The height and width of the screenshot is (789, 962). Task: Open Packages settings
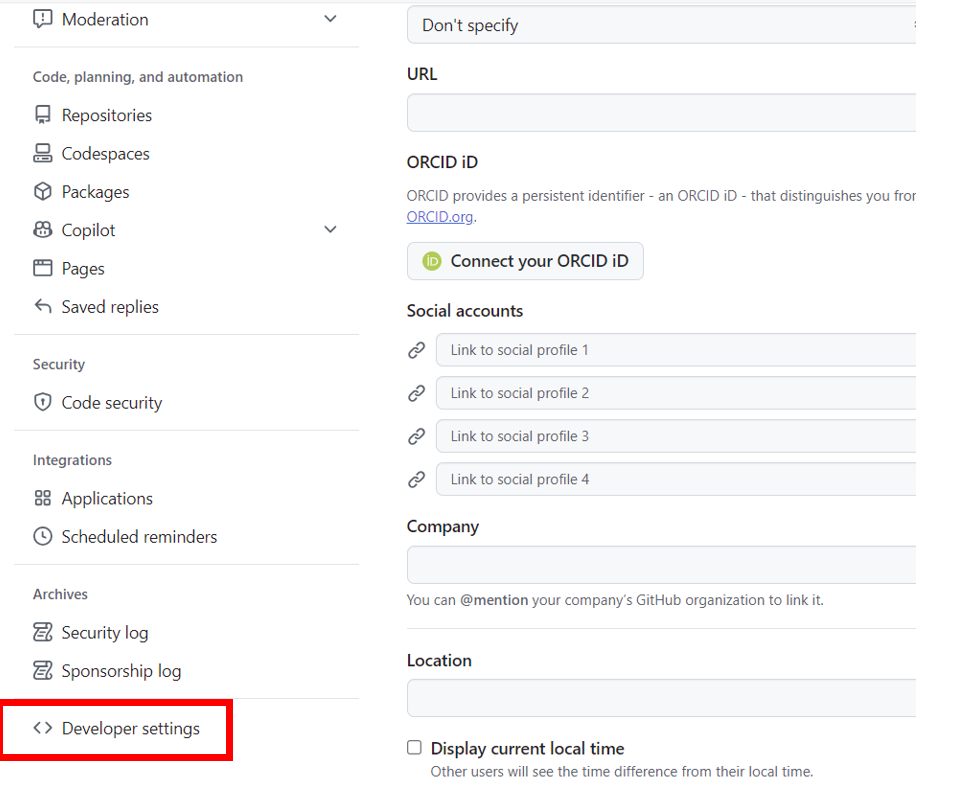tap(96, 192)
